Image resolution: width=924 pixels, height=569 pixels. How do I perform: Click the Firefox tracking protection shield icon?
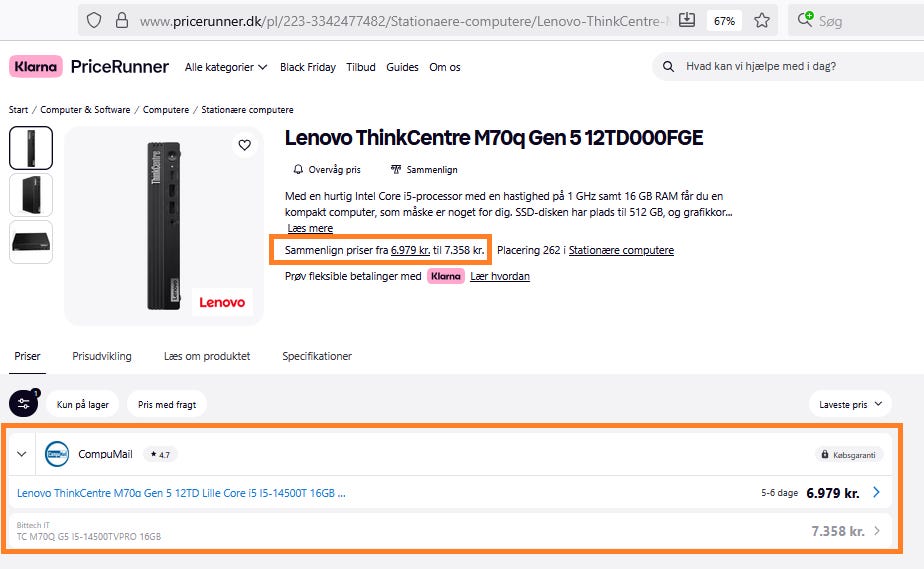(94, 20)
